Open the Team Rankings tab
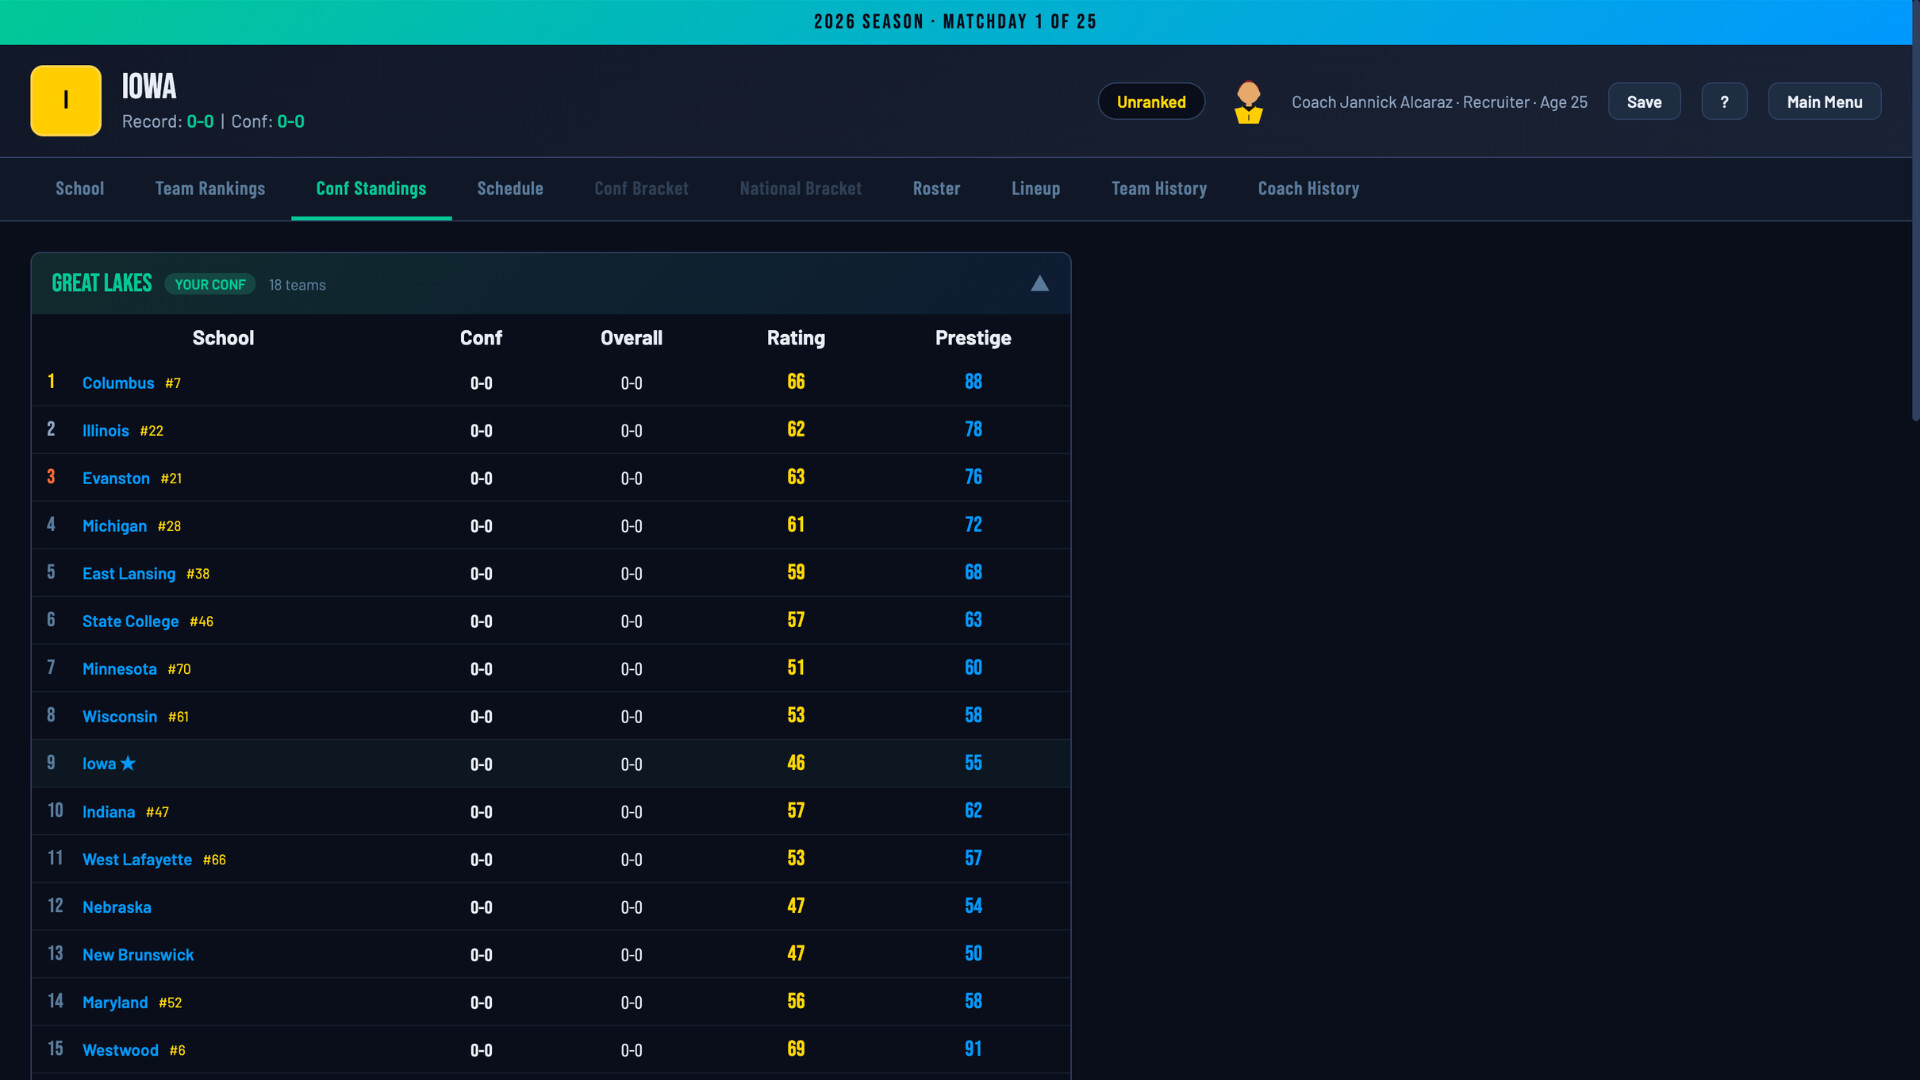The height and width of the screenshot is (1080, 1920). click(x=210, y=189)
